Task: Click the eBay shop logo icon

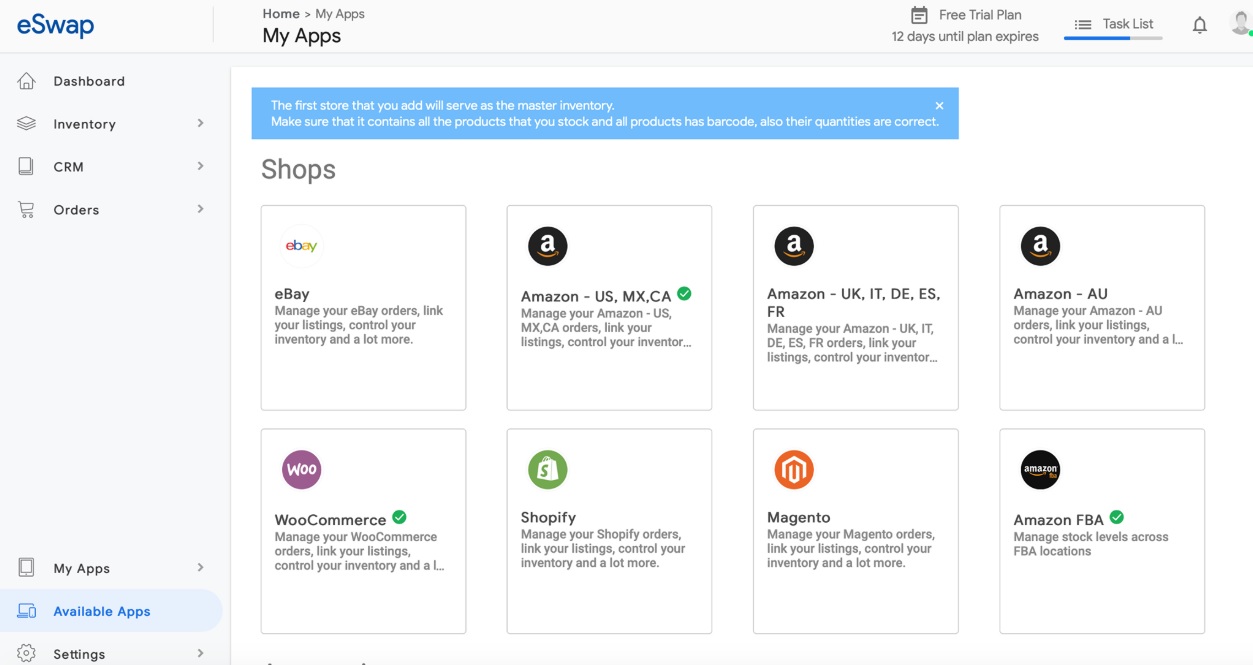Action: [x=301, y=246]
